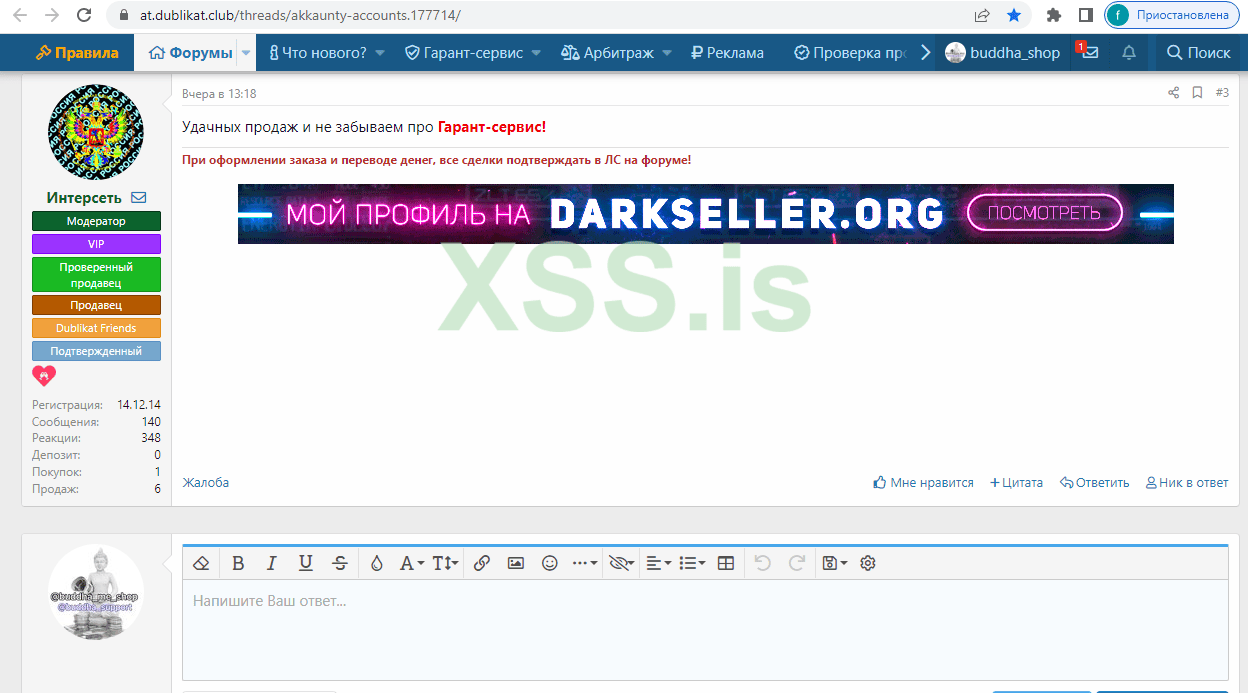Click the undo arrow icon

(x=762, y=563)
